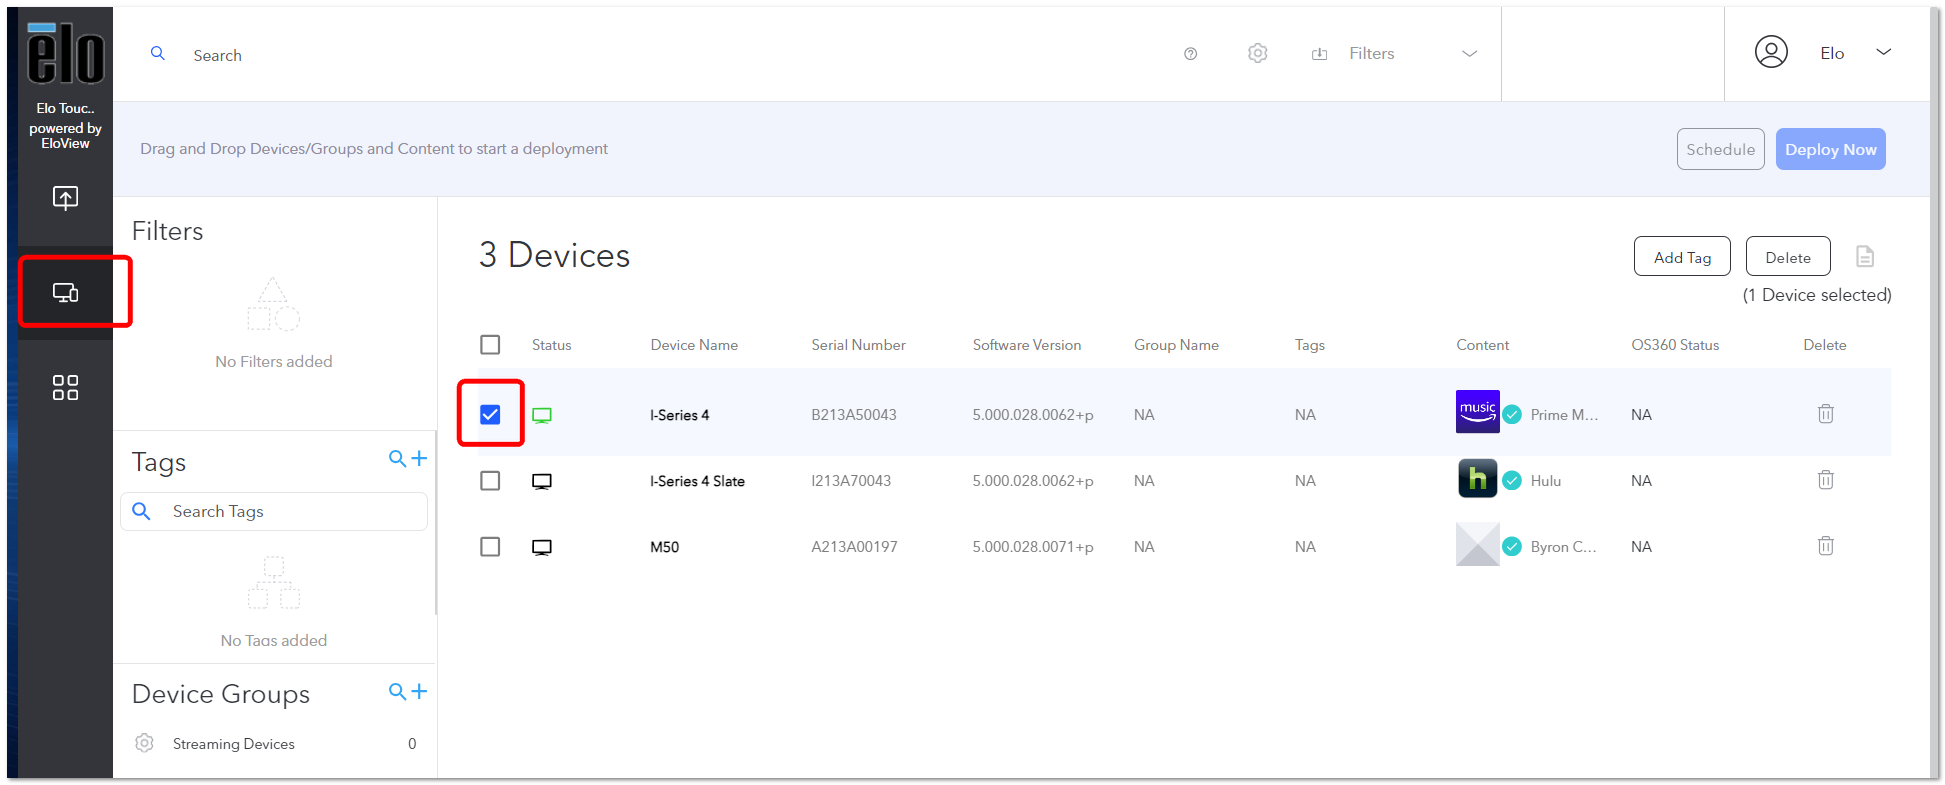The height and width of the screenshot is (785, 1945).
Task: Check the I-Series 4 Slate checkbox
Action: pyautogui.click(x=490, y=481)
